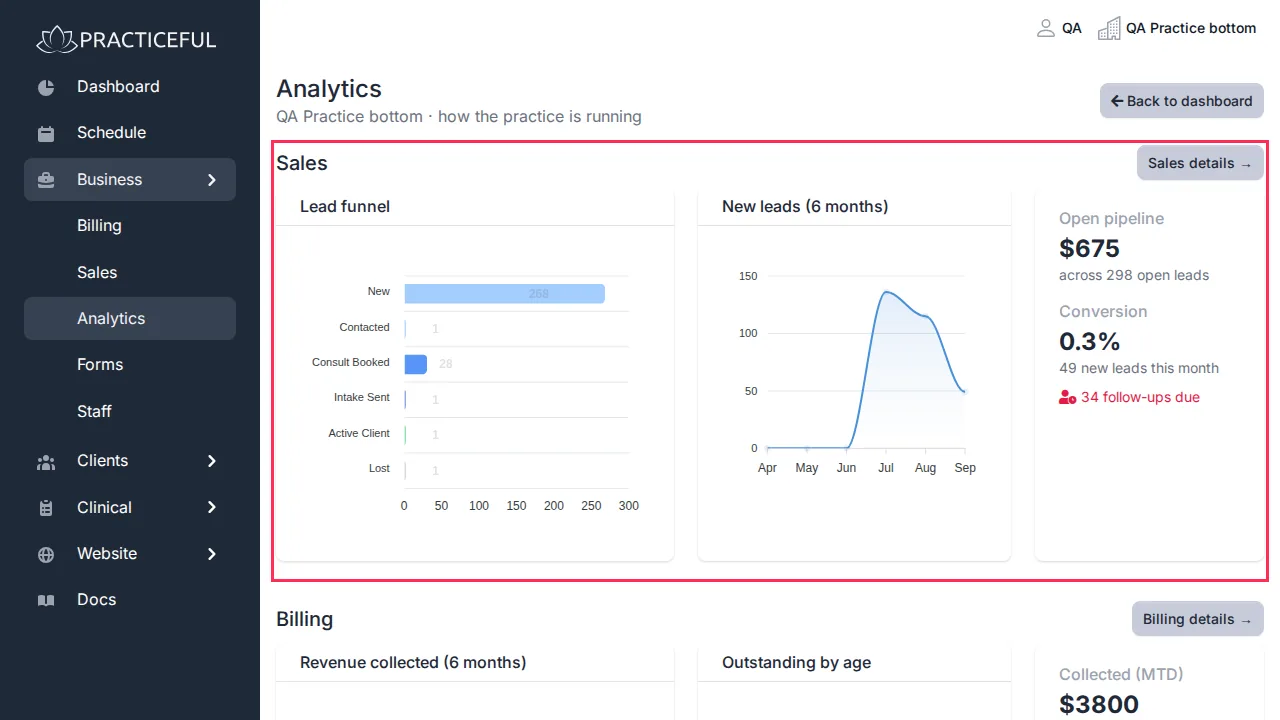1280x720 pixels.
Task: Open the Forms submenu item
Action: click(x=130, y=365)
